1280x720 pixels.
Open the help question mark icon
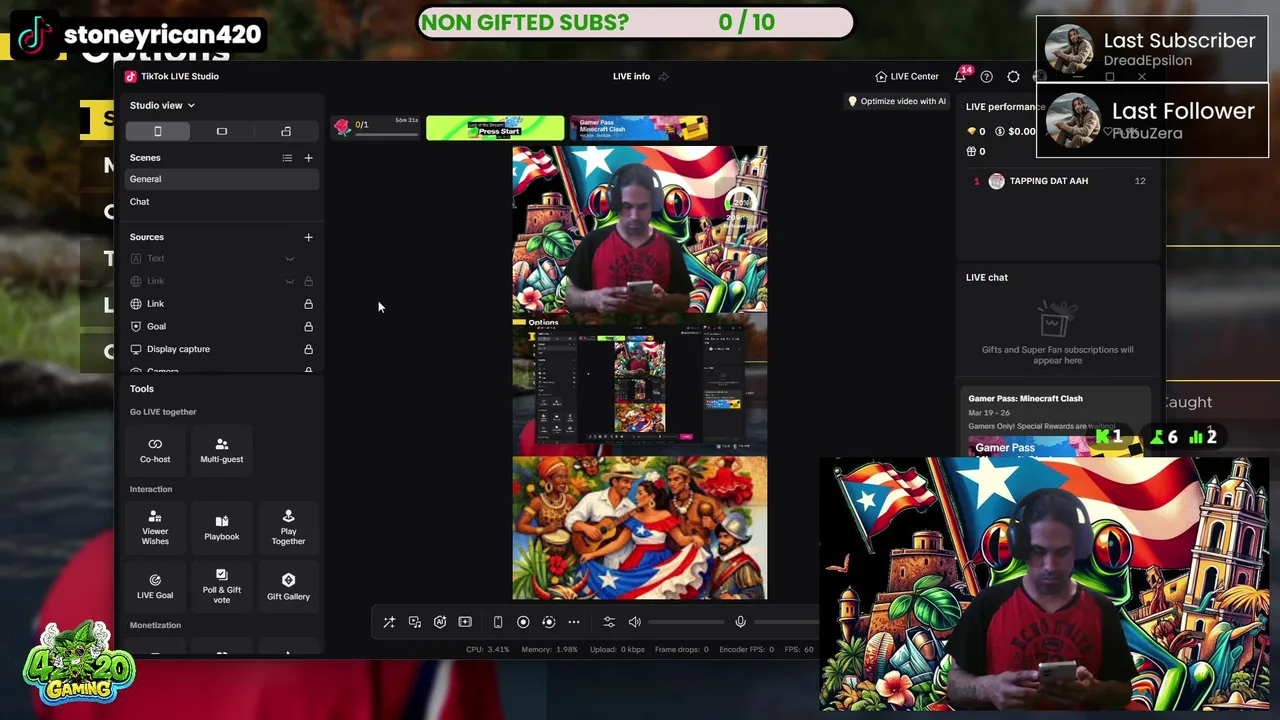coord(987,77)
